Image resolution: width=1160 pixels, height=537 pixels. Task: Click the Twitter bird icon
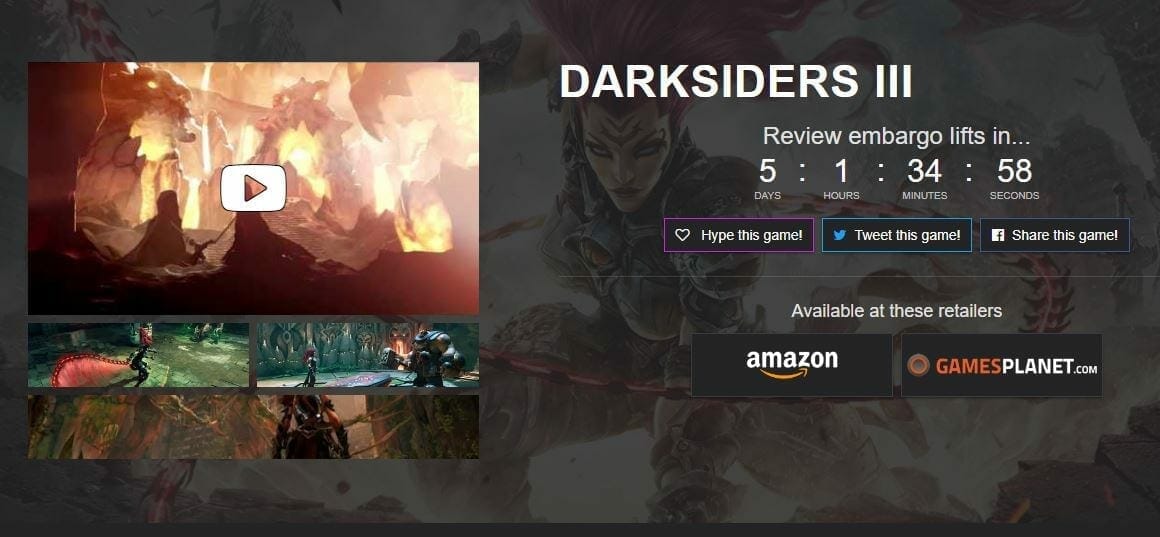[x=839, y=235]
